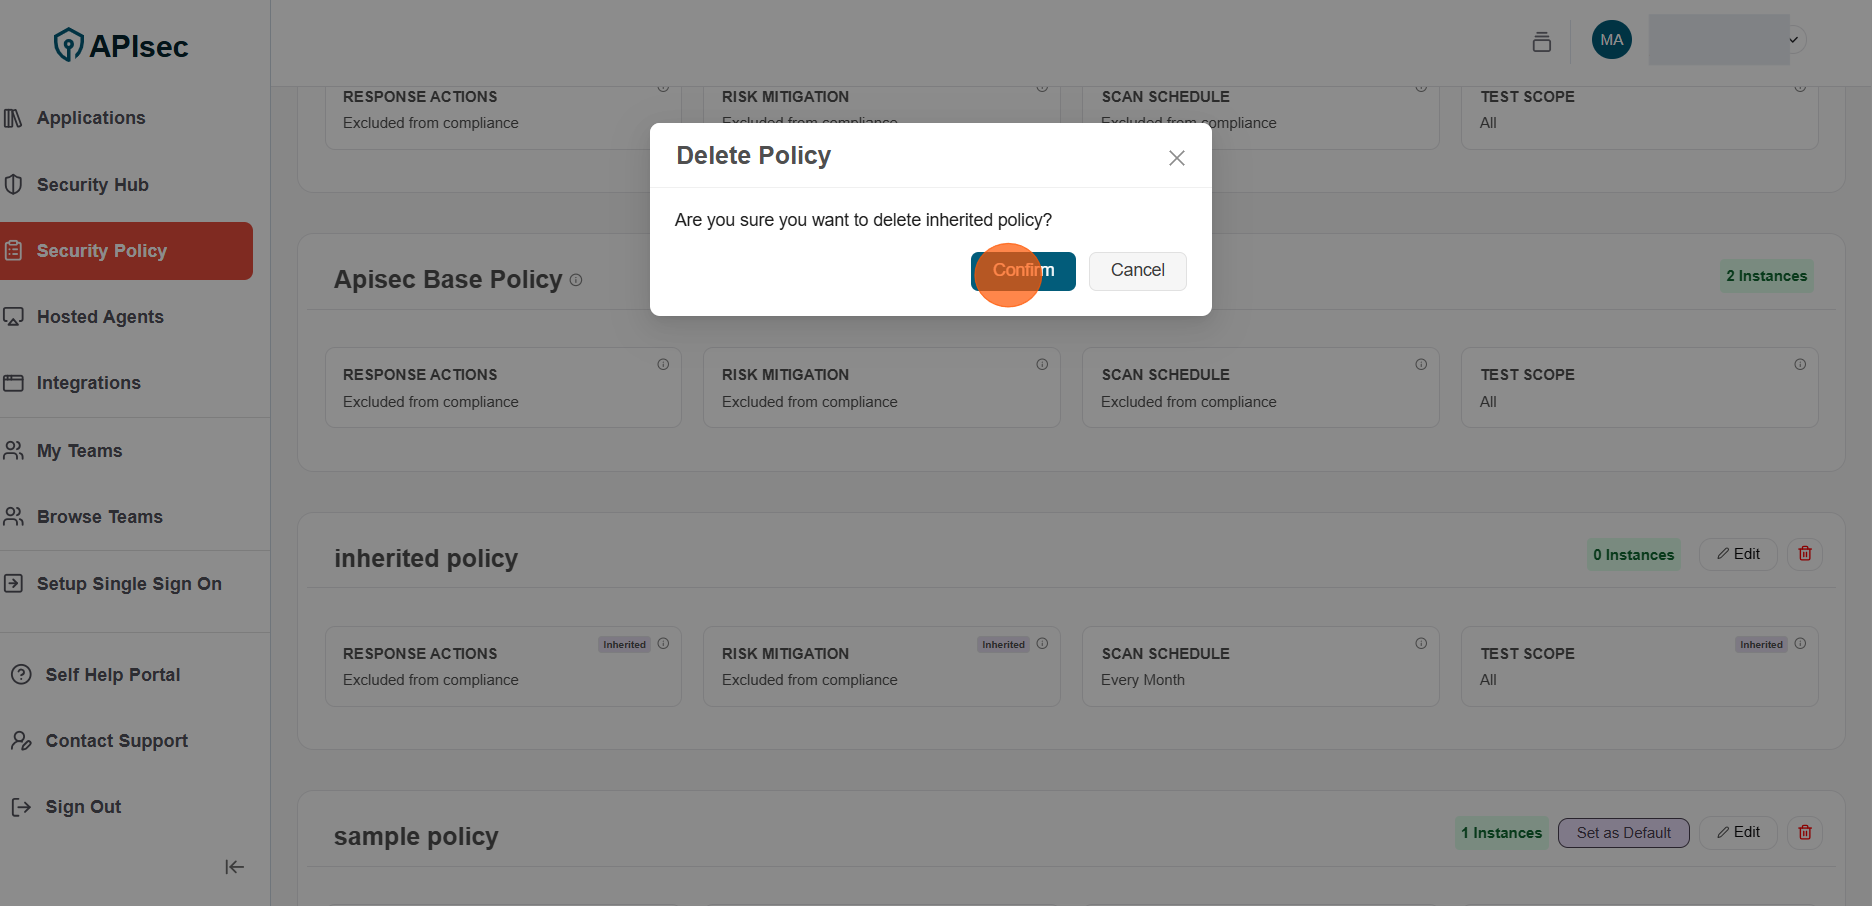This screenshot has height=906, width=1872.
Task: Open My Teams from the sidebar
Action: (x=79, y=450)
